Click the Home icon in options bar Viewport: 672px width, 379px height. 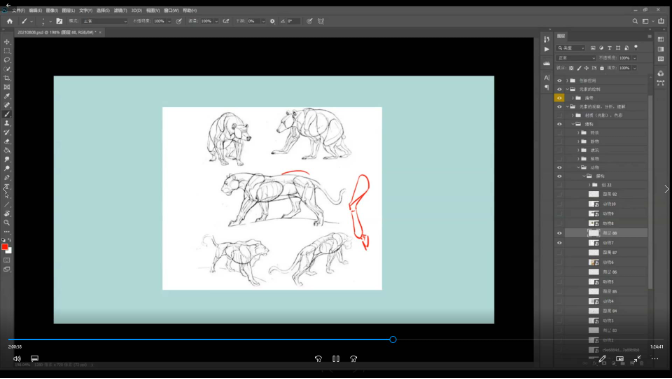(x=10, y=21)
